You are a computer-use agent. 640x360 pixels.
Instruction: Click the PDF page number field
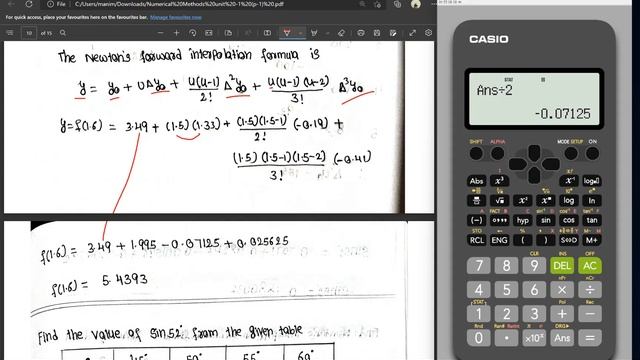pos(29,33)
